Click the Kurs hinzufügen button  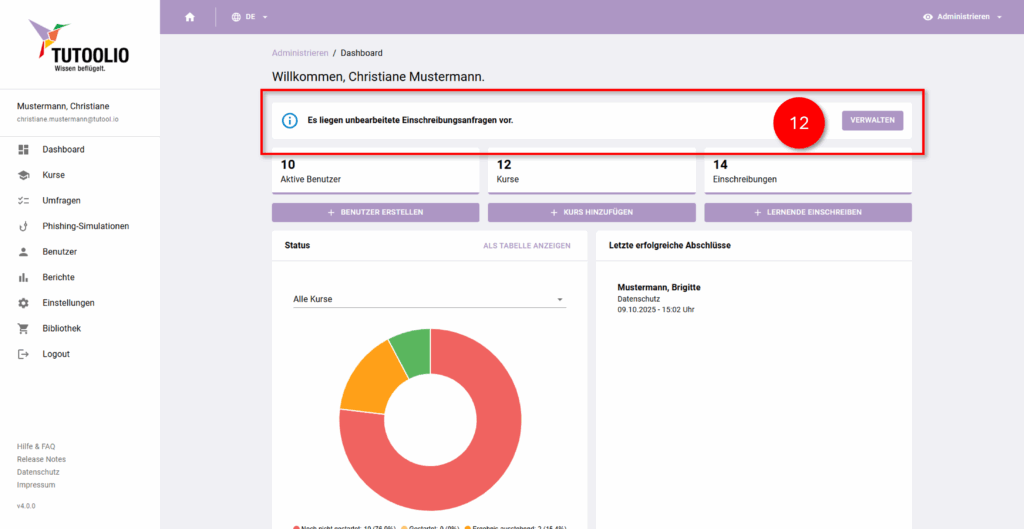(592, 212)
